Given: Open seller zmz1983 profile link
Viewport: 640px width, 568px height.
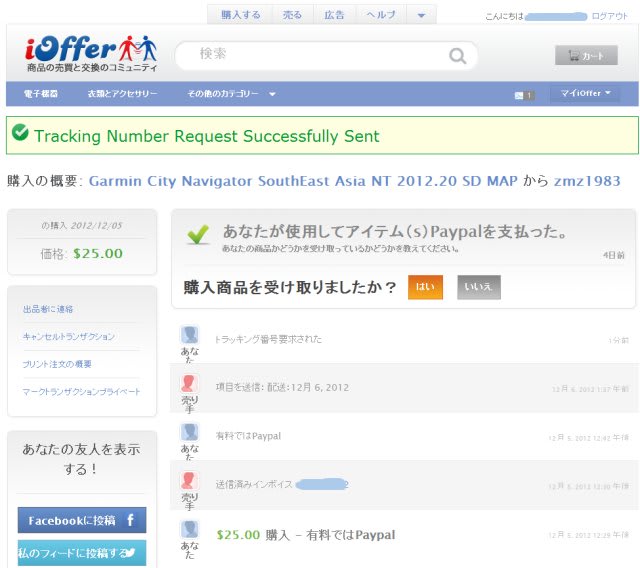Looking at the screenshot, I should [x=587, y=181].
